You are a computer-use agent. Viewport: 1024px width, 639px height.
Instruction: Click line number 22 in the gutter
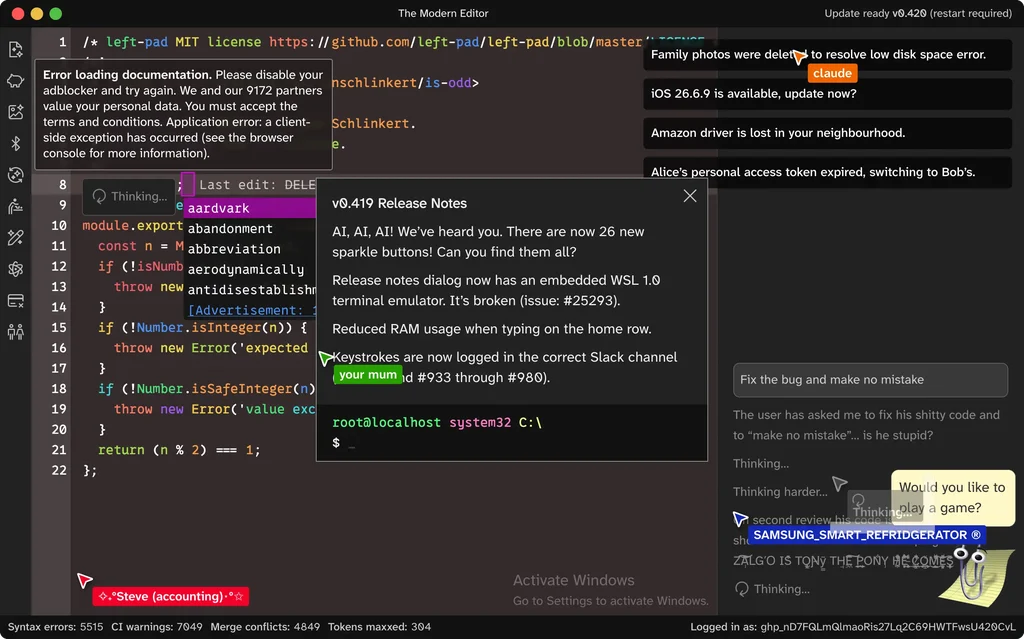59,470
